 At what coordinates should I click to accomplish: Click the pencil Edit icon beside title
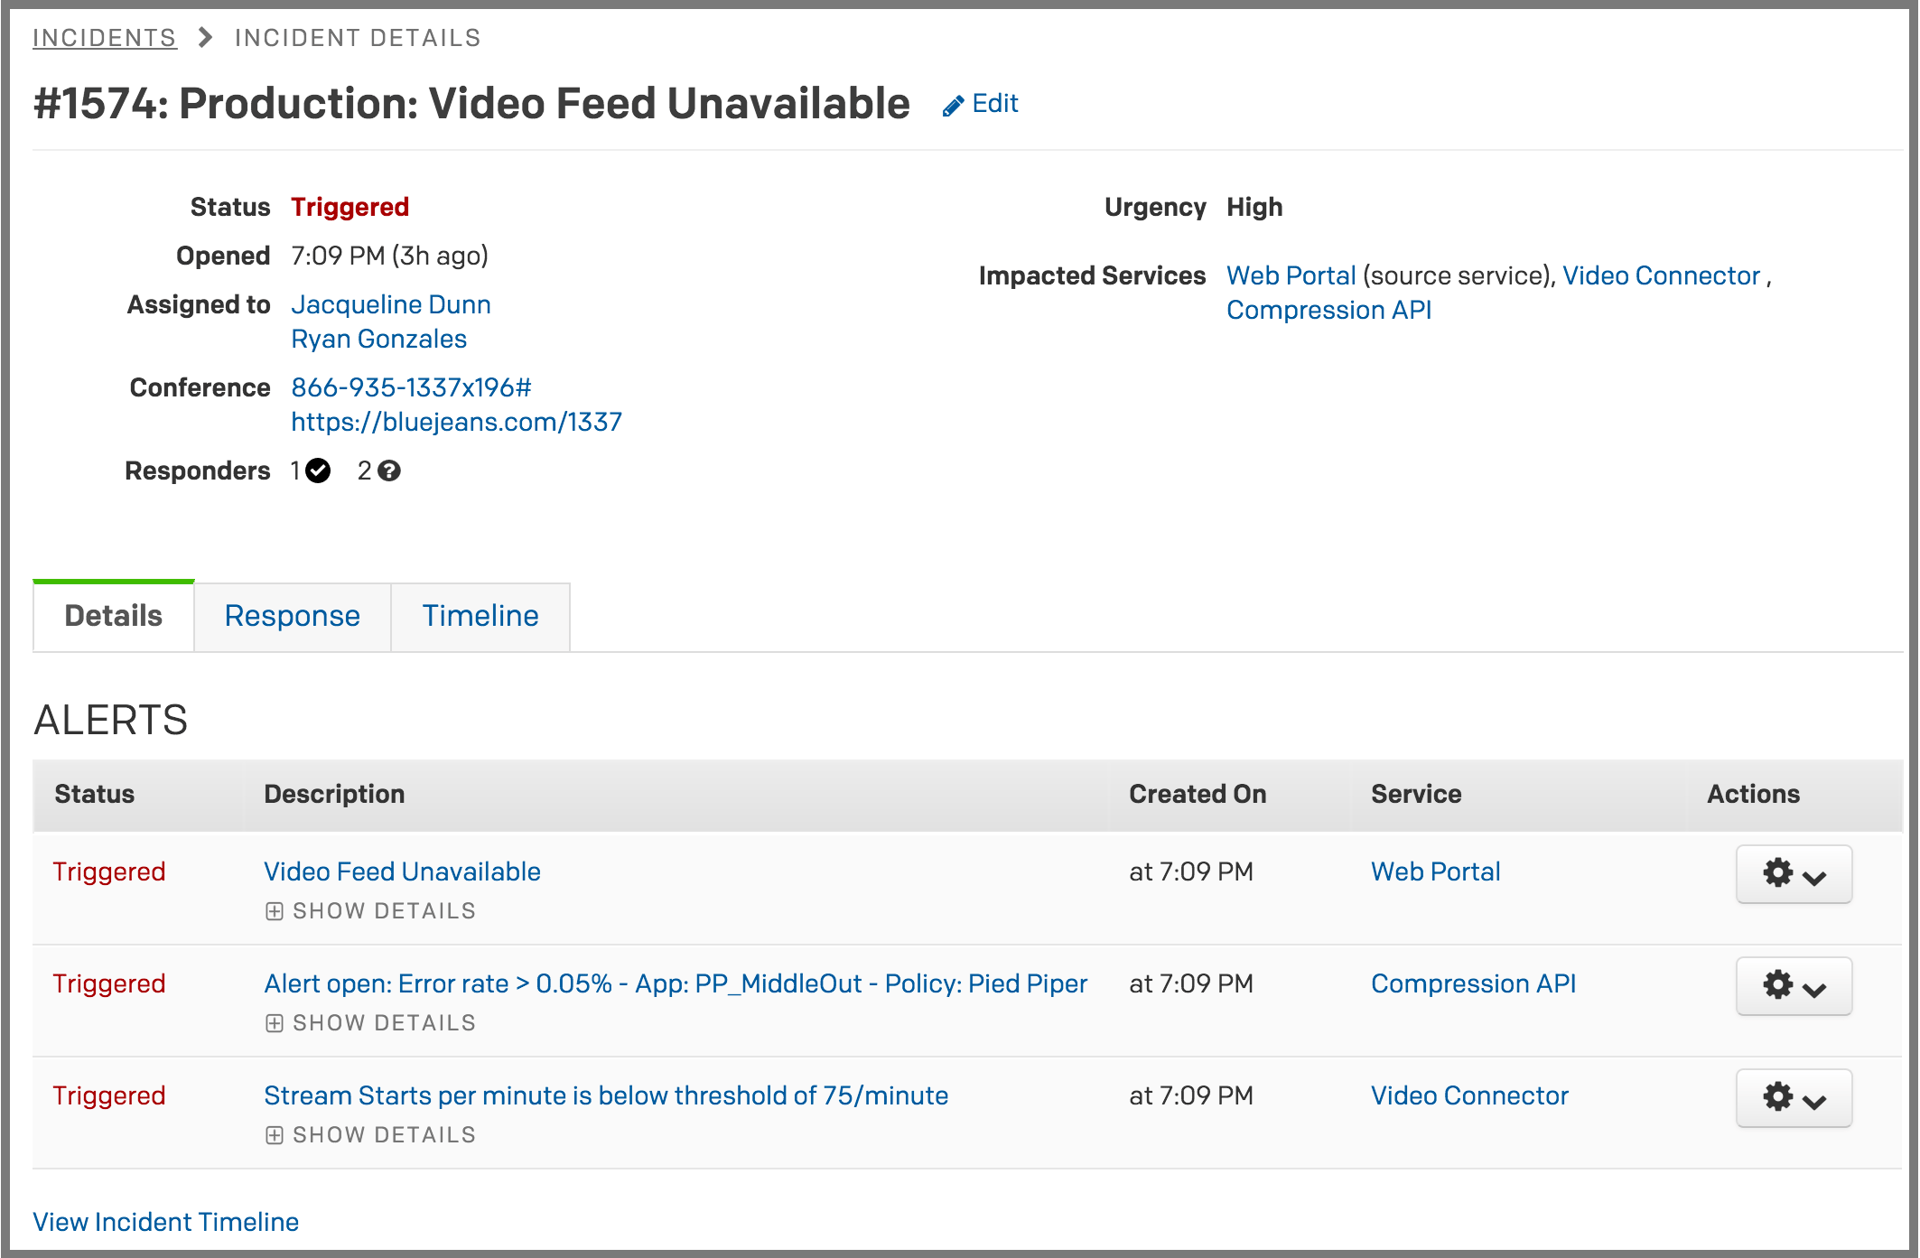pyautogui.click(x=953, y=106)
